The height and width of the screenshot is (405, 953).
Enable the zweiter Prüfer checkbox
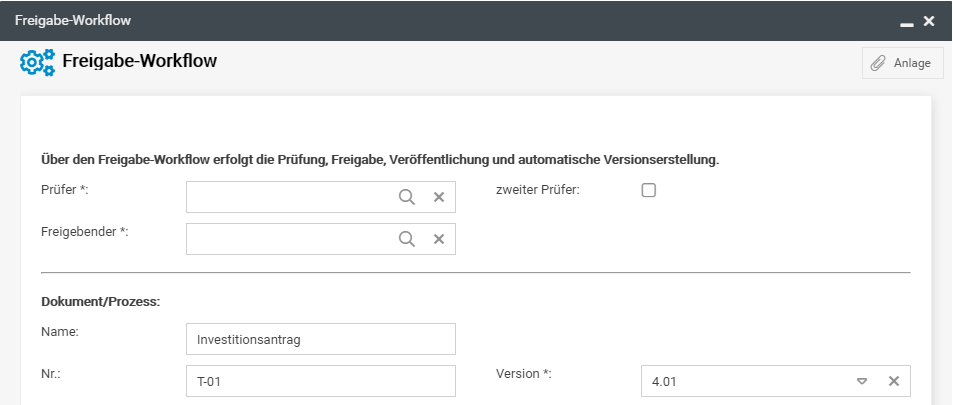[648, 190]
